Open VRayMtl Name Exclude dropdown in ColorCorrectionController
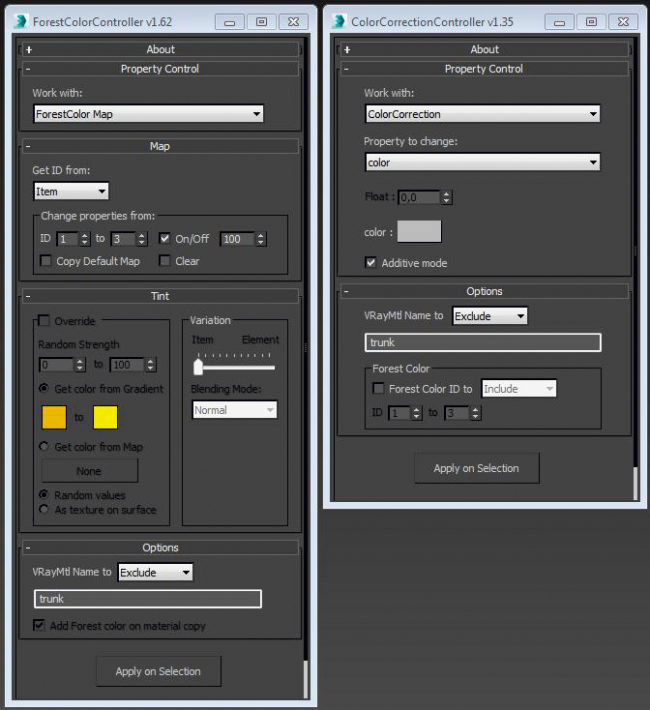 (490, 316)
